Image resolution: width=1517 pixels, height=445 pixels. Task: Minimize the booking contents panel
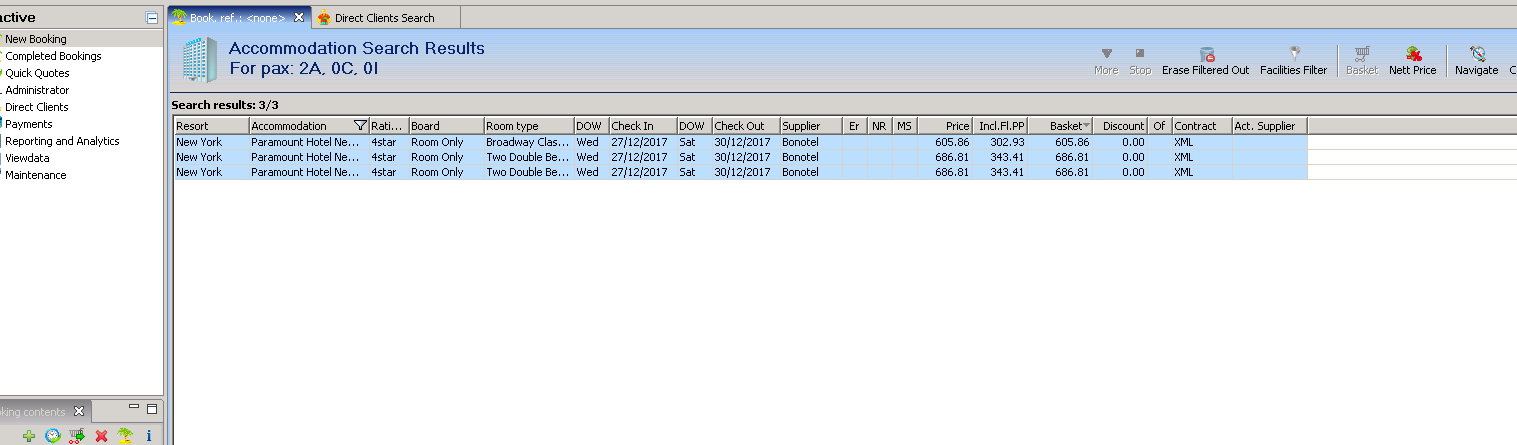point(134,408)
